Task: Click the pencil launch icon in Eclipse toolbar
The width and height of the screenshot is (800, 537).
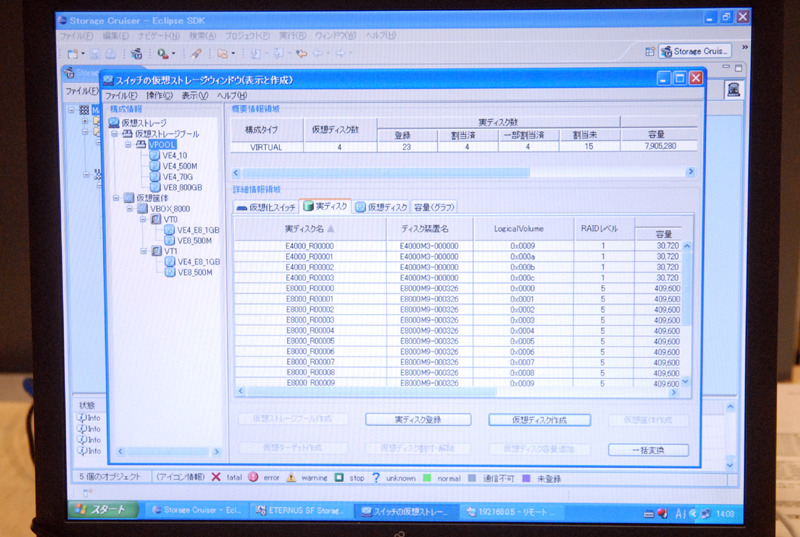Action: [196, 53]
